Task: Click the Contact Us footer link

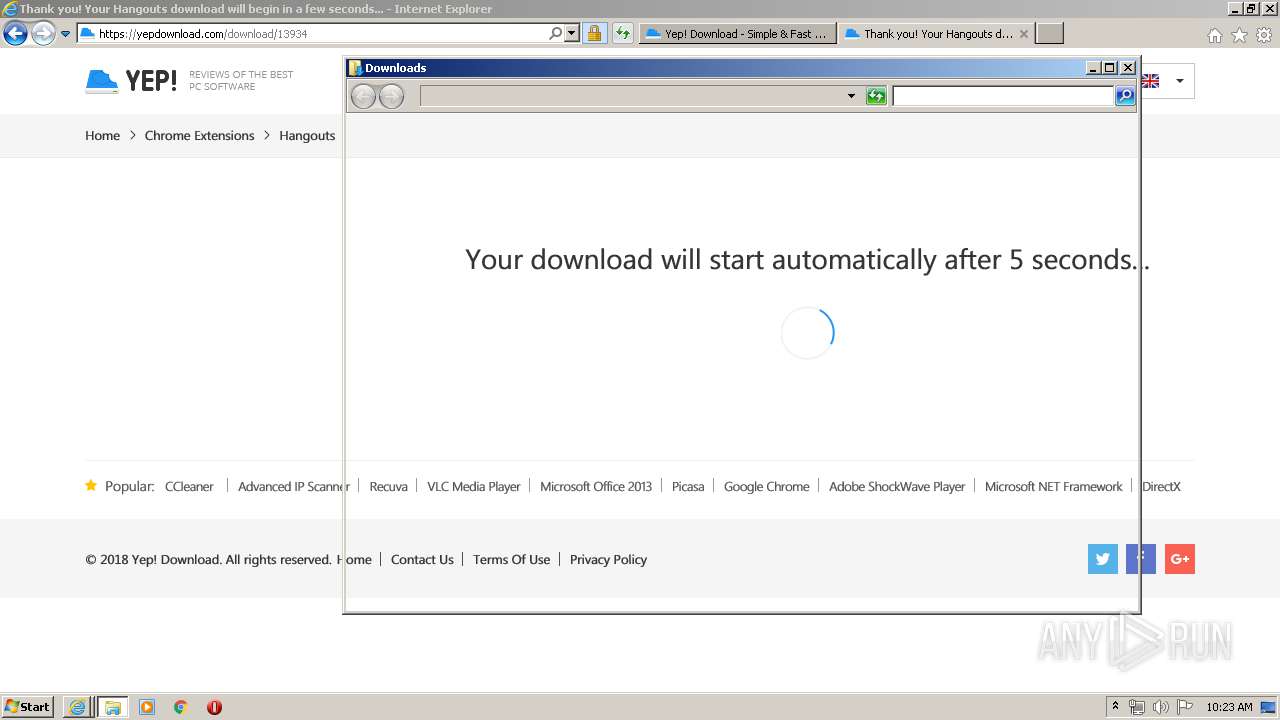Action: pos(422,559)
